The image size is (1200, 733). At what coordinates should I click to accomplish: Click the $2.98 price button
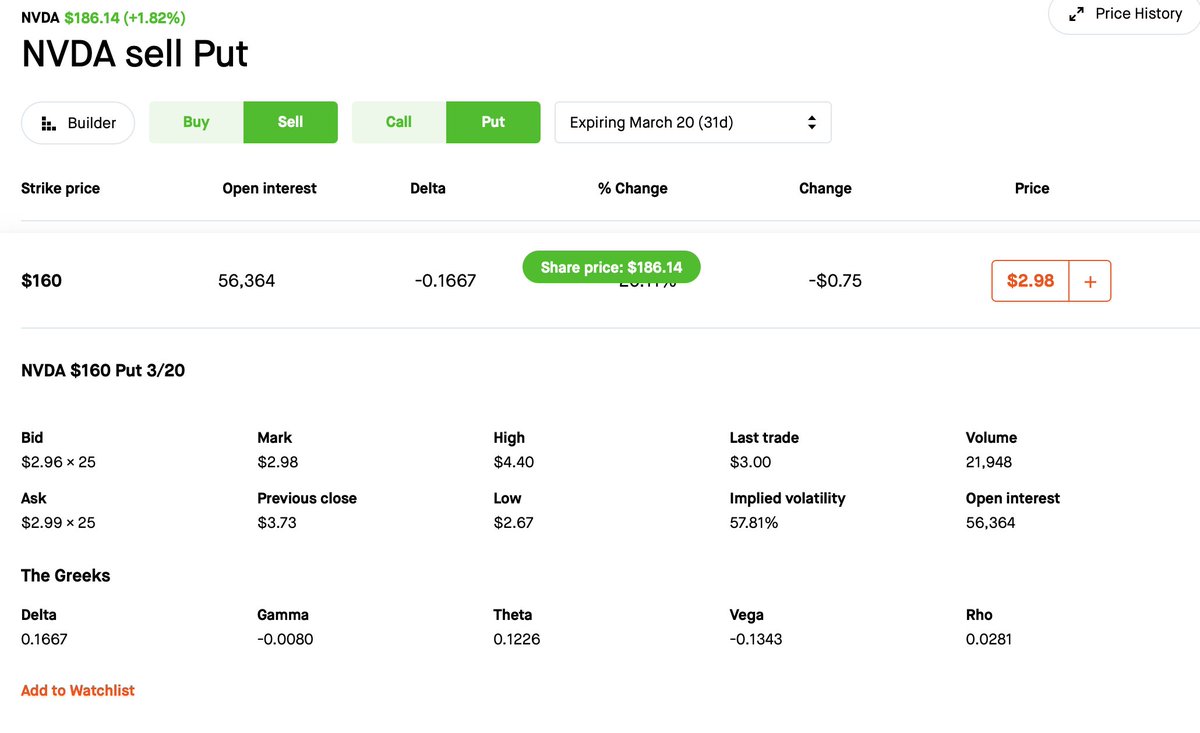[1030, 281]
